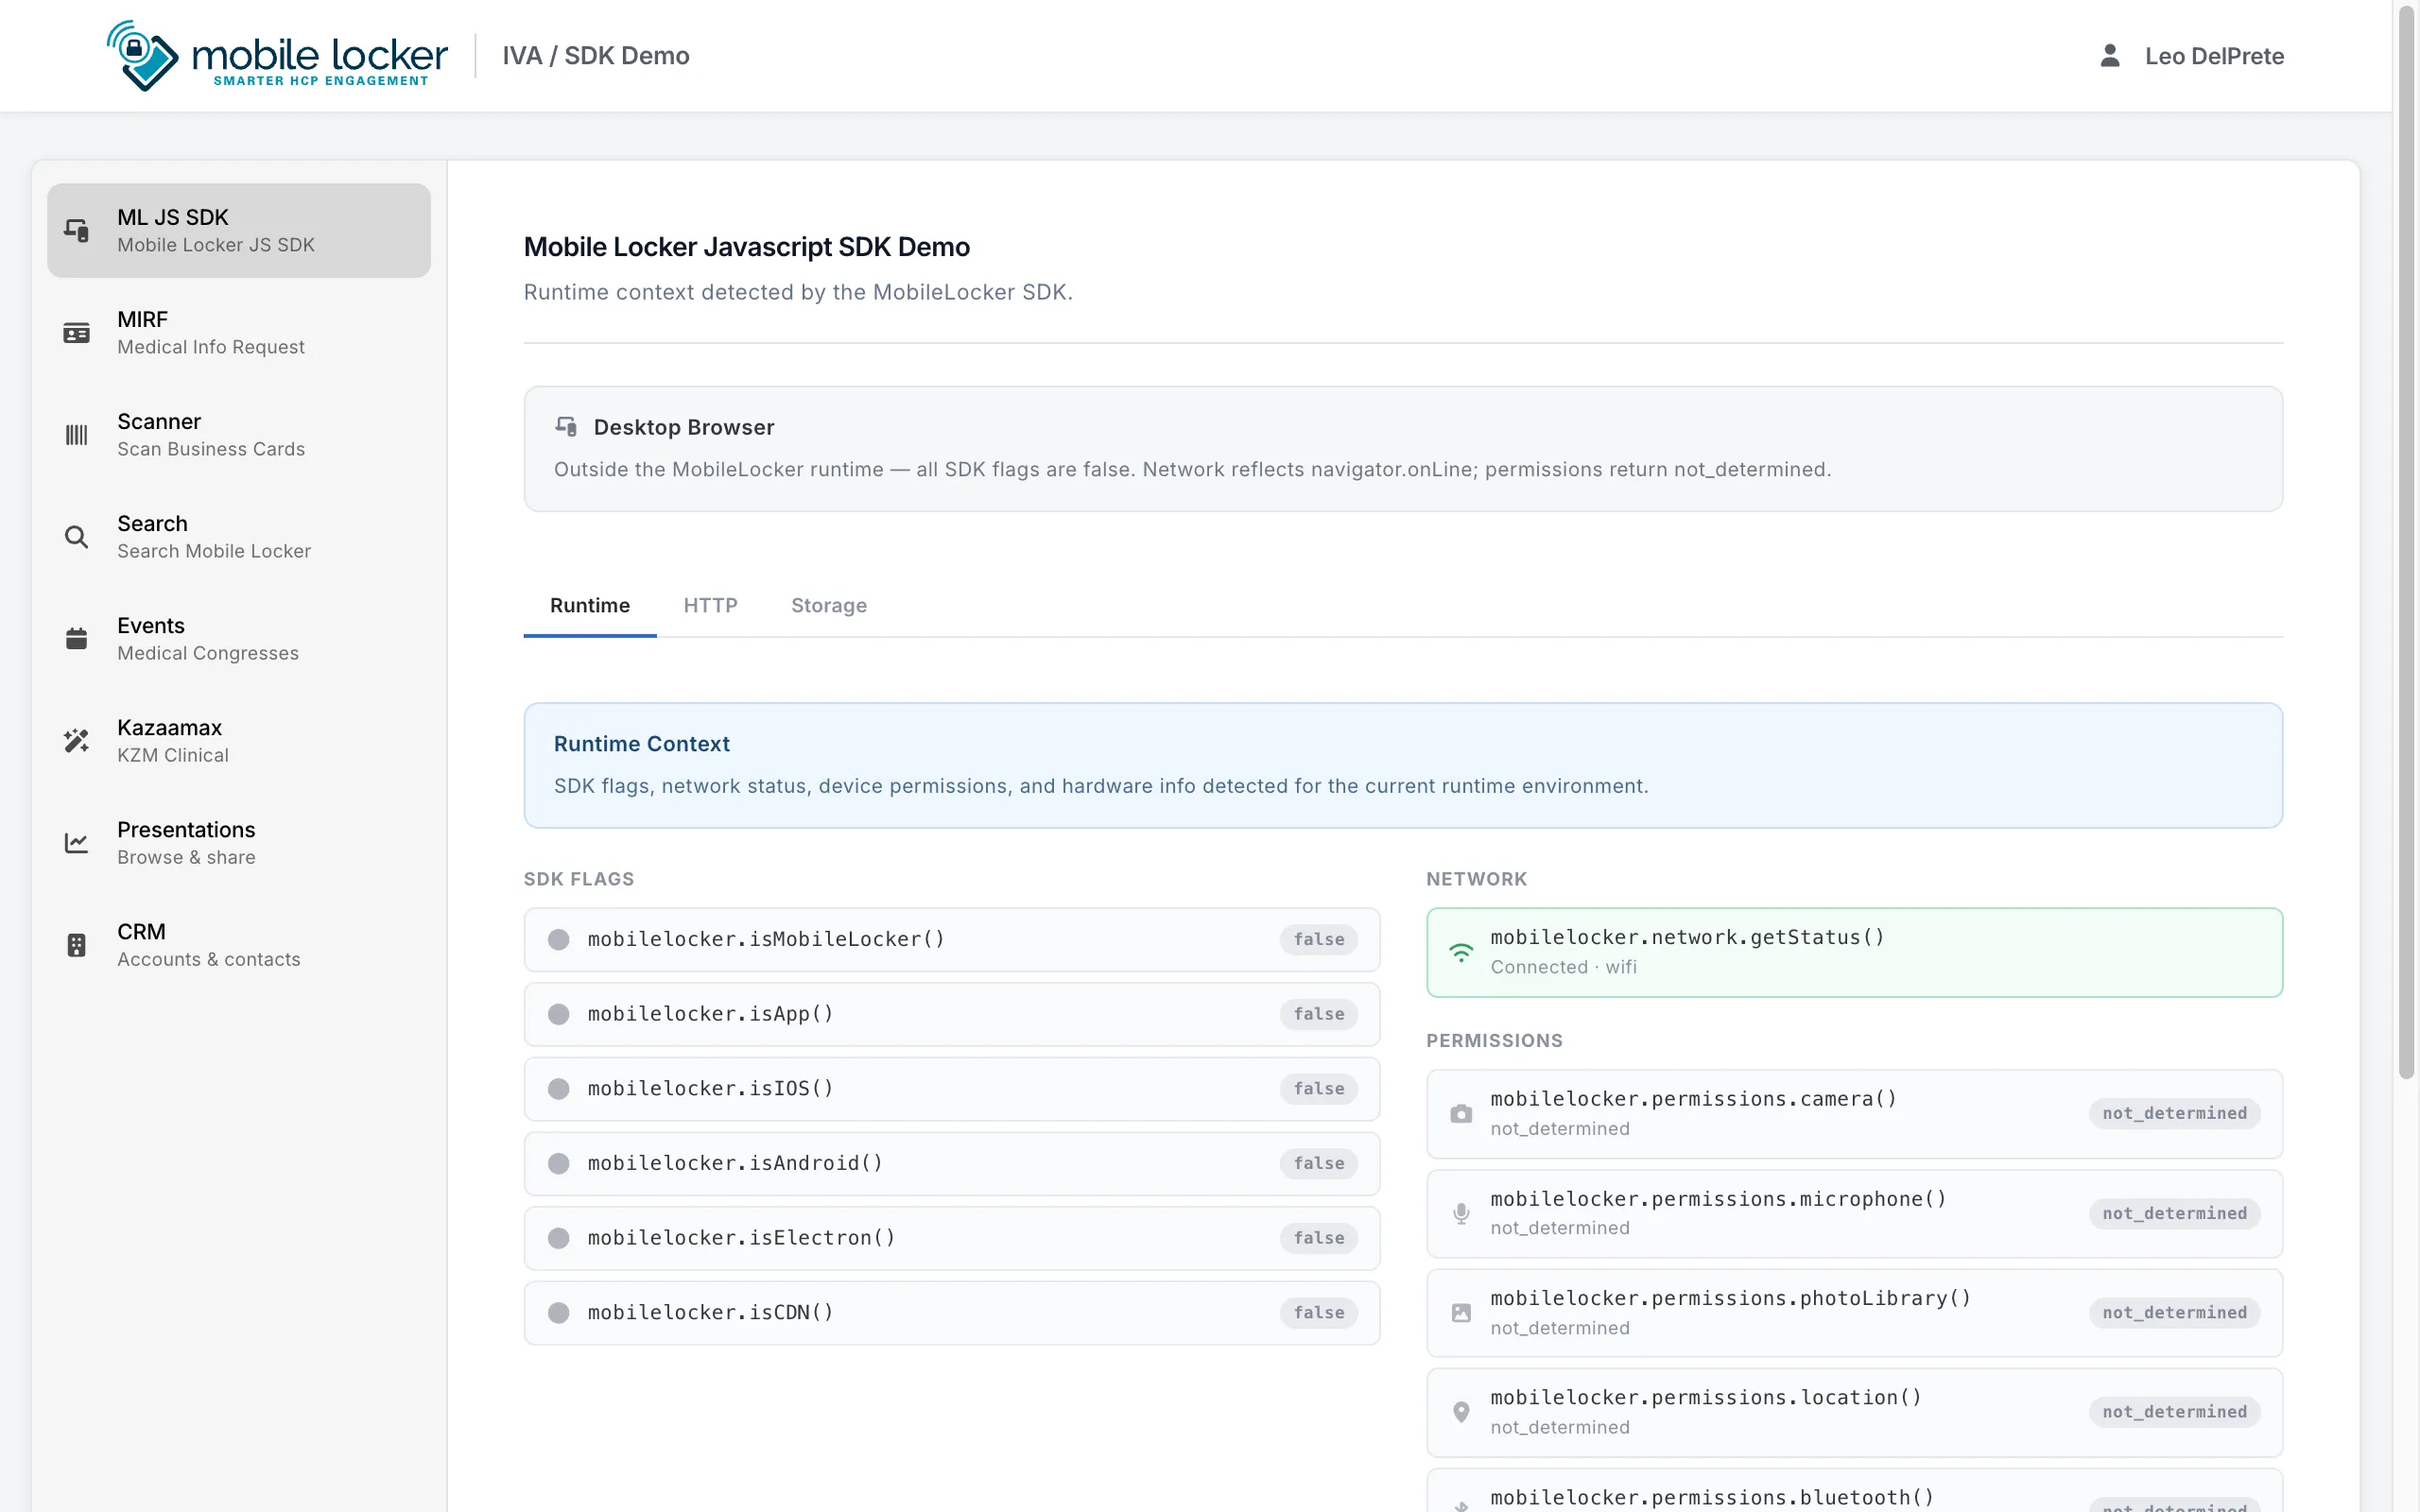Click the isMobileLocker() status dot

(x=559, y=940)
